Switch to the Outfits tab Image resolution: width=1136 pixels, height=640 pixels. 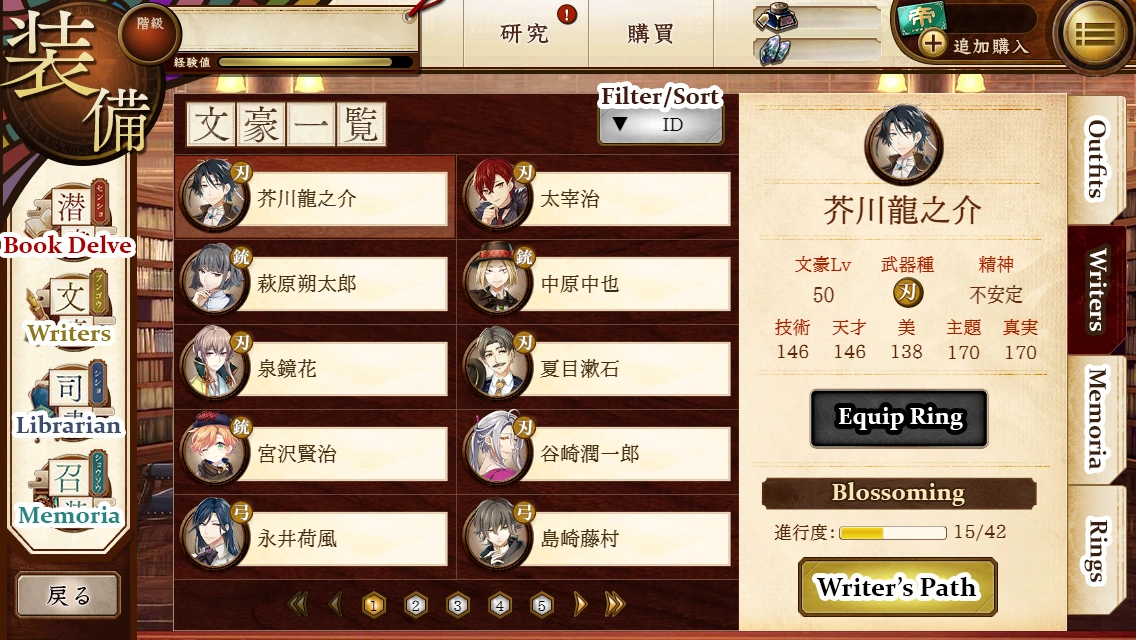click(x=1096, y=158)
